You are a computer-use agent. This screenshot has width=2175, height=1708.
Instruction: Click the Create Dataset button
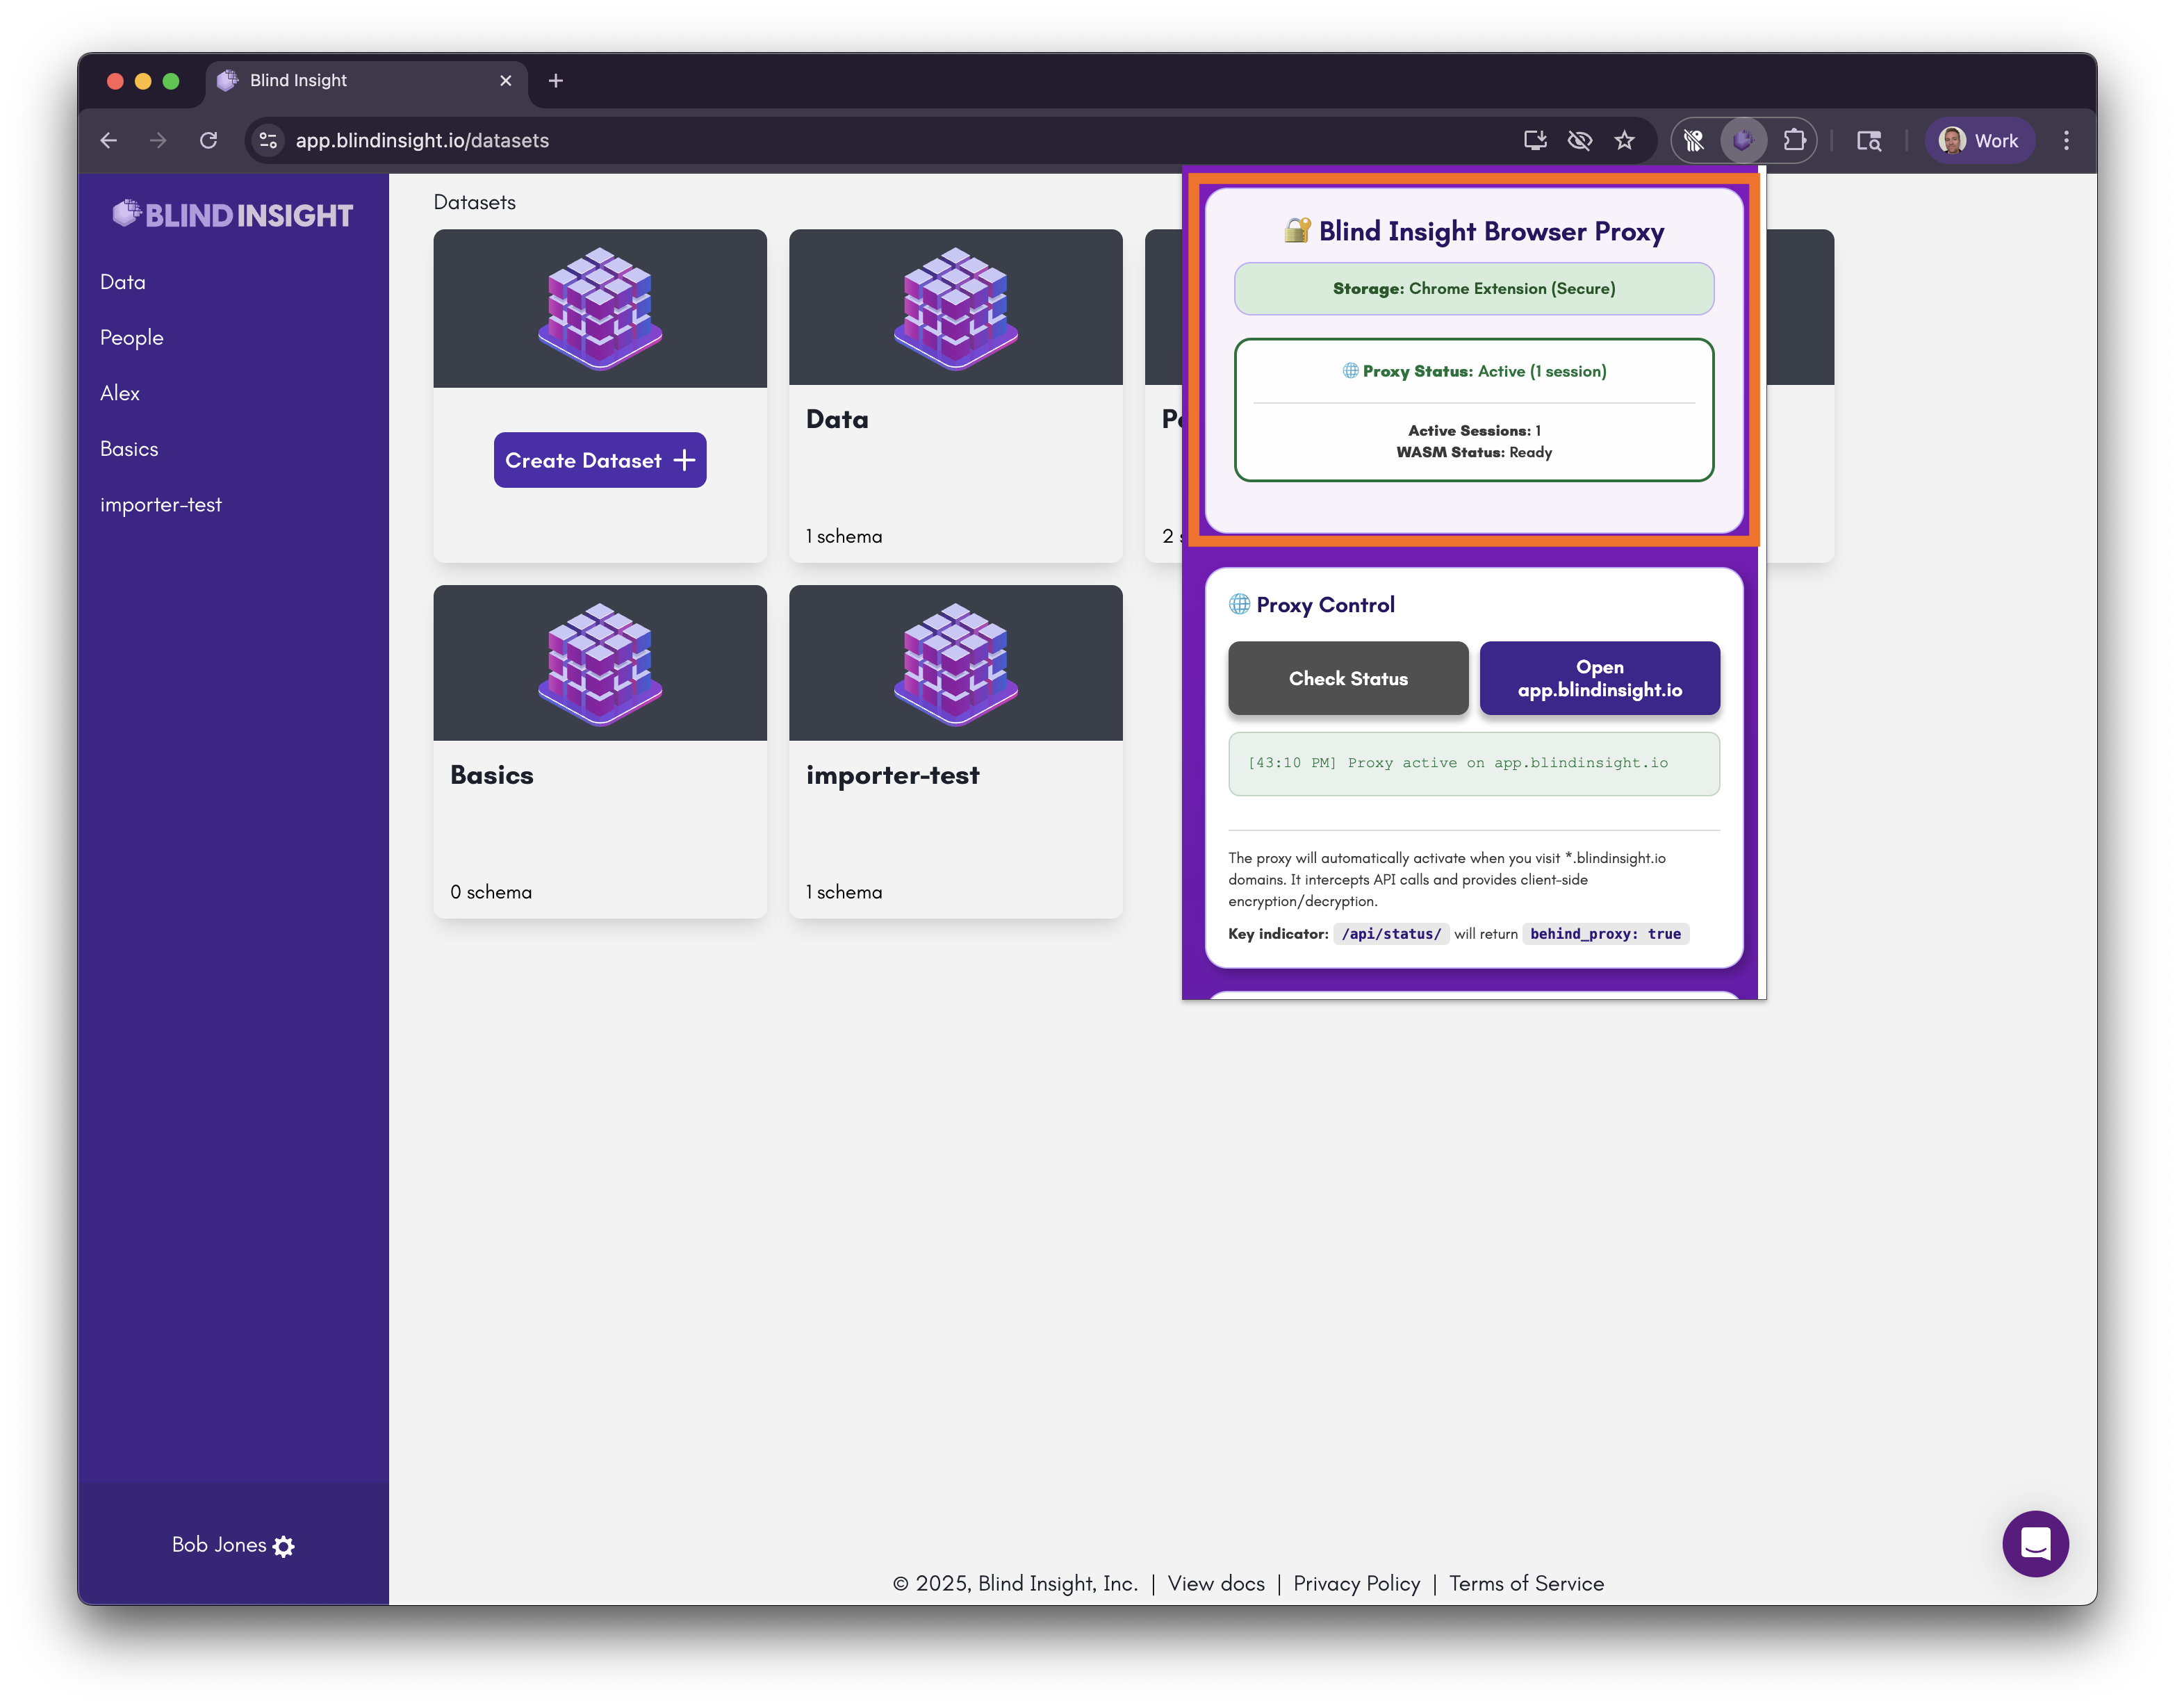point(600,460)
